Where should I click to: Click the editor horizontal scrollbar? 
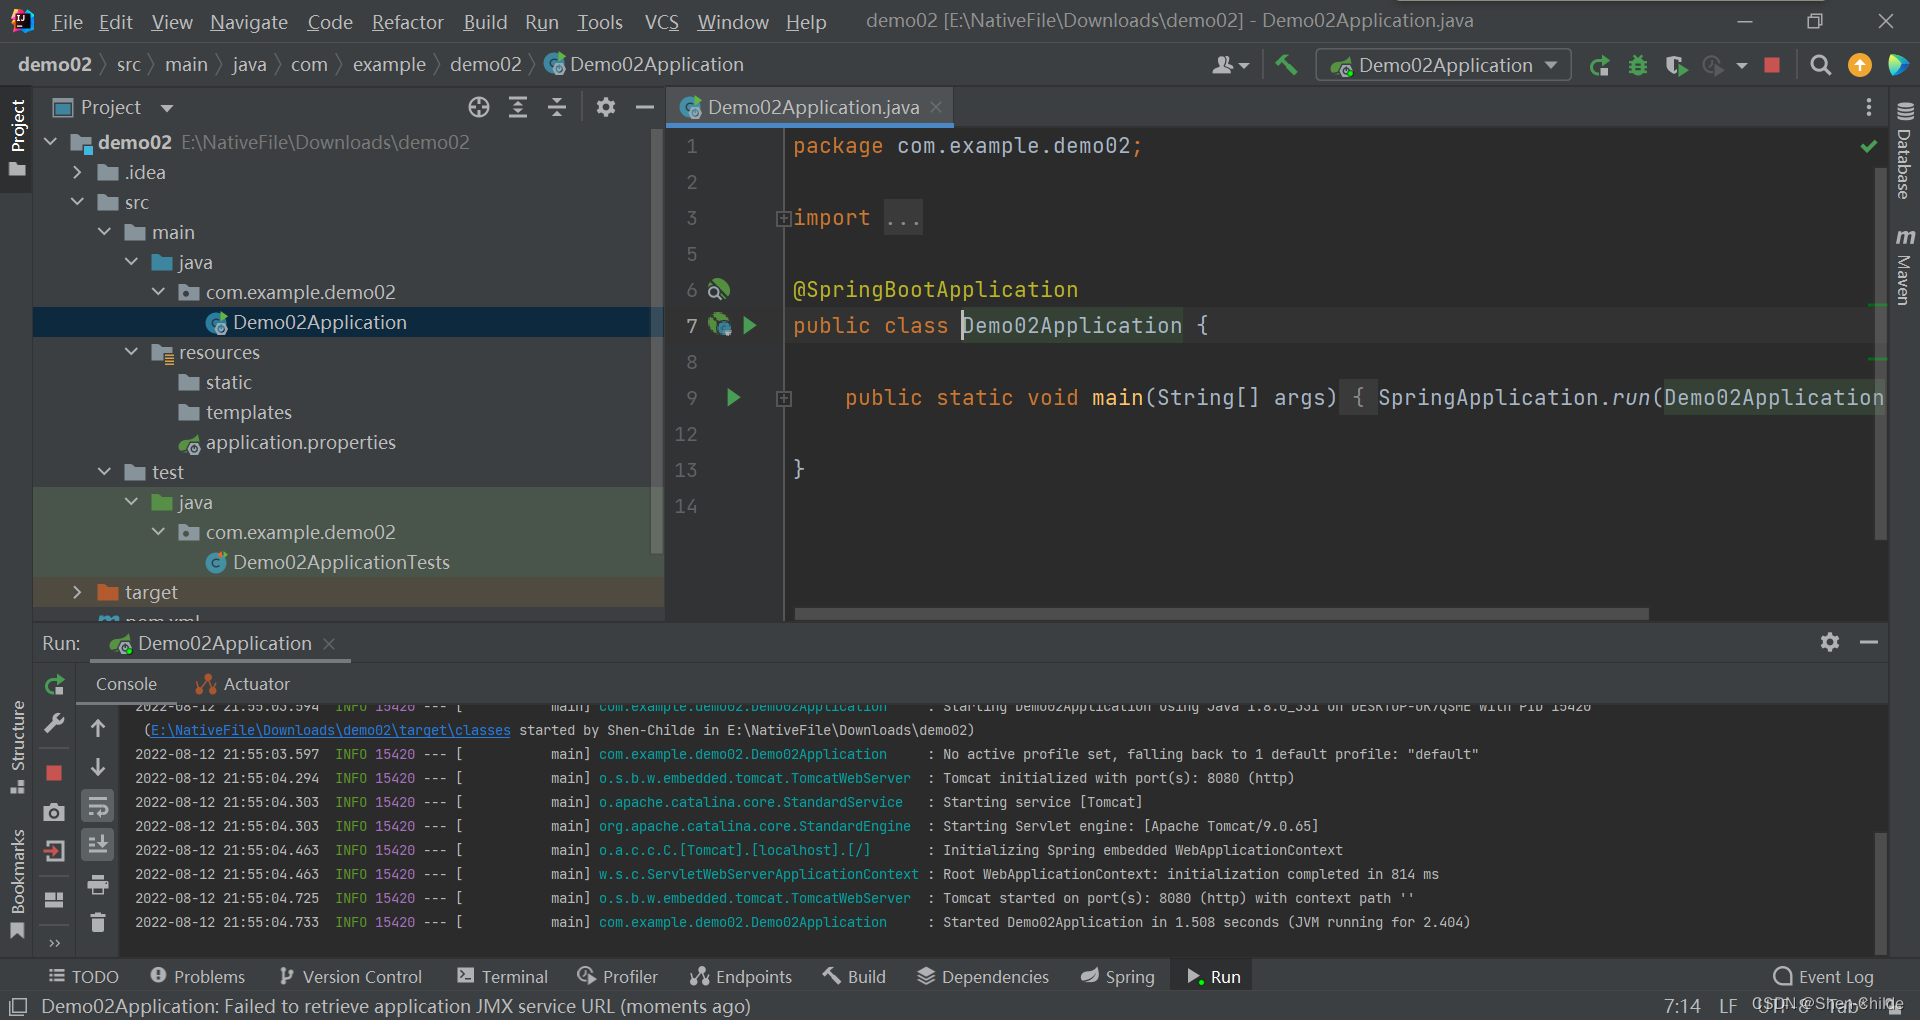tap(1221, 613)
